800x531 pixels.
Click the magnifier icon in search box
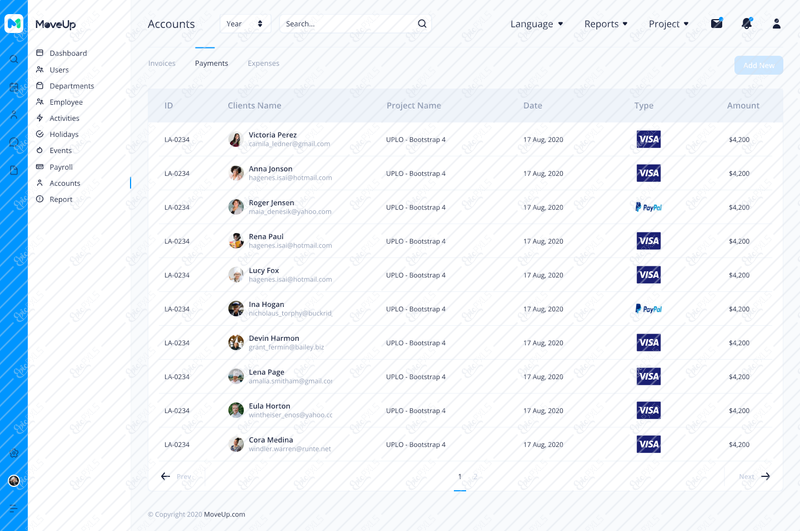(x=422, y=23)
